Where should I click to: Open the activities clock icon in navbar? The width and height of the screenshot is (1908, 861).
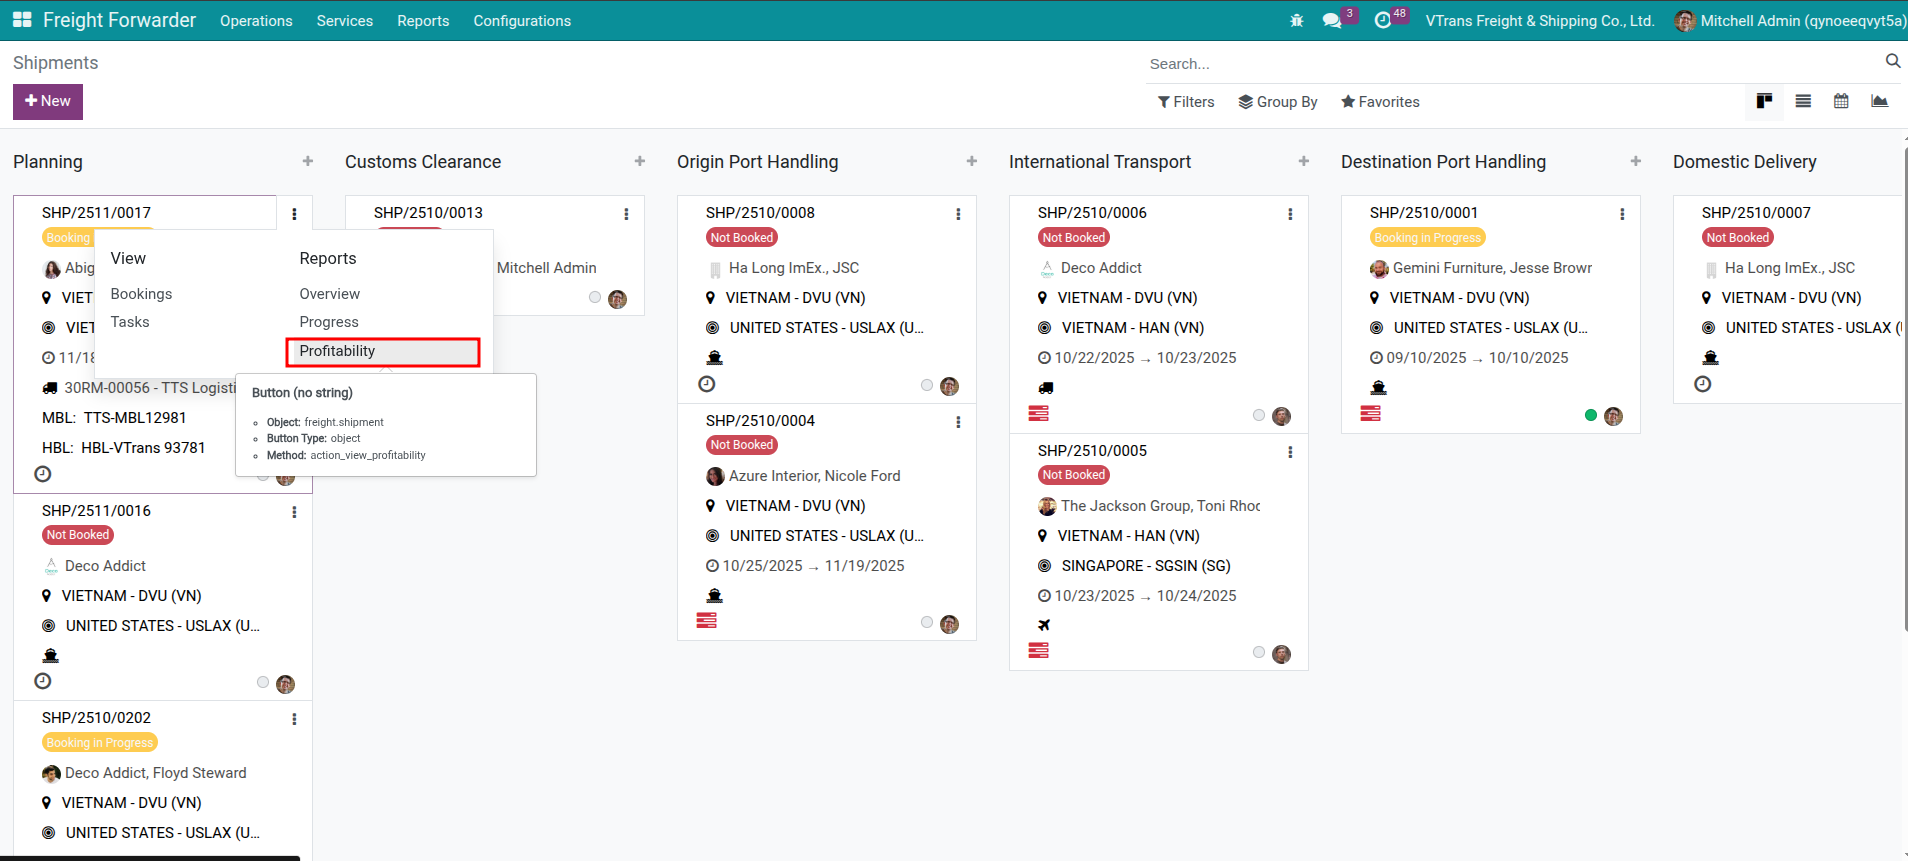point(1383,20)
